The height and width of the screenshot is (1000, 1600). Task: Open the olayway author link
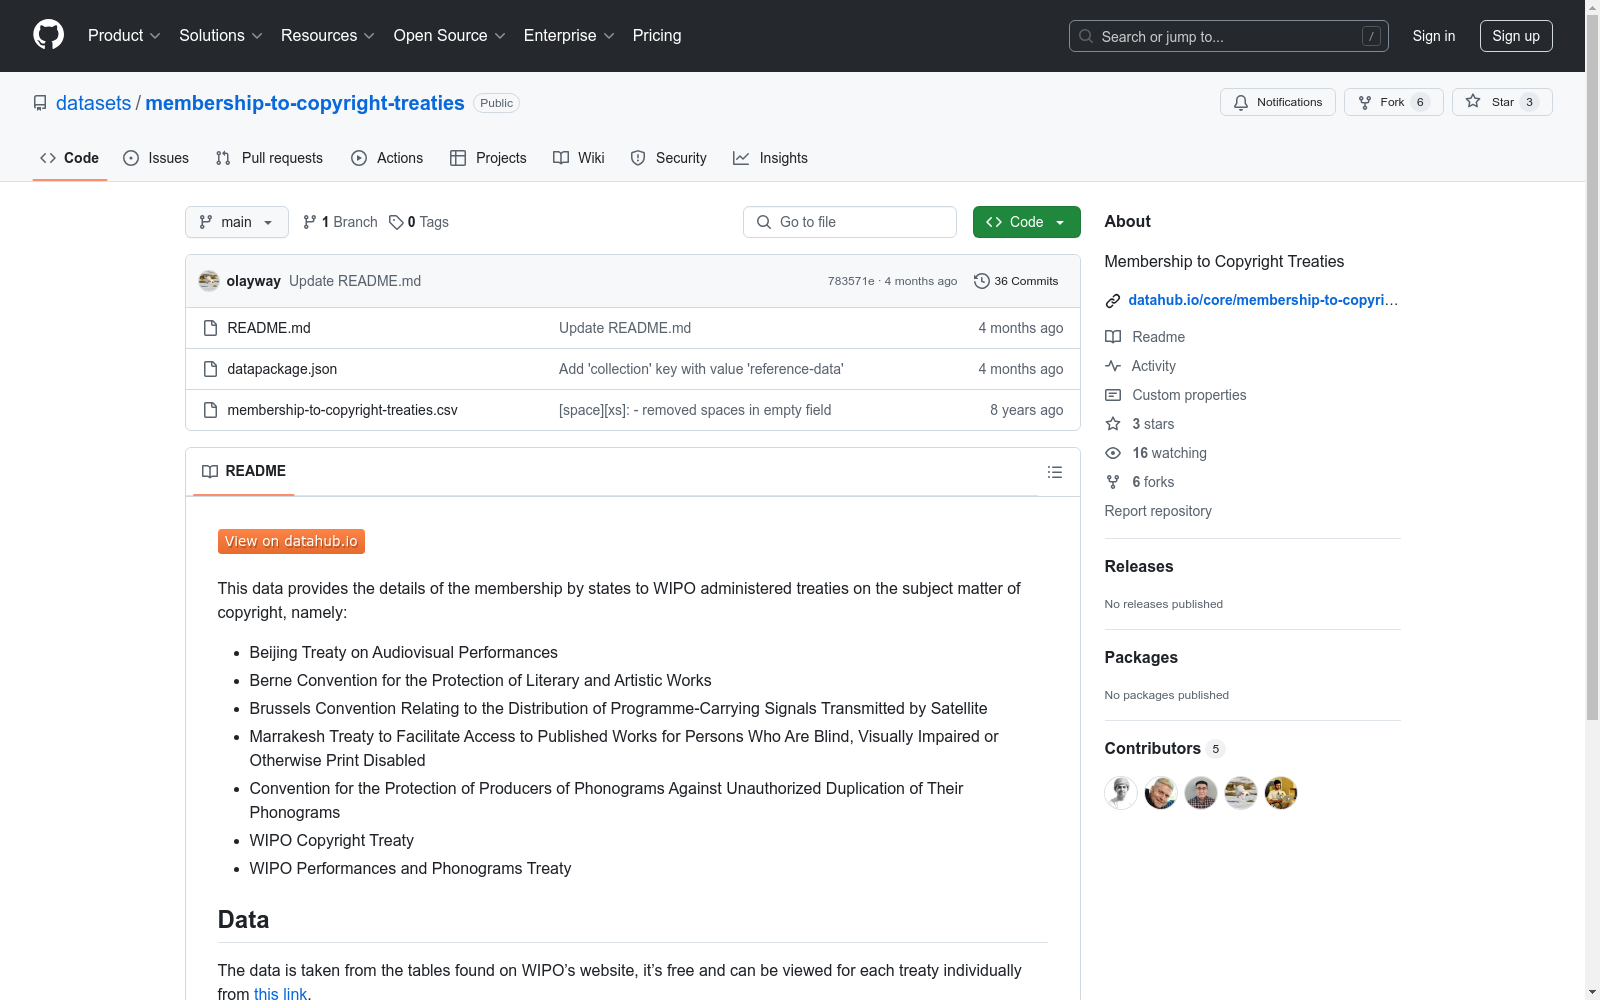[x=254, y=281]
